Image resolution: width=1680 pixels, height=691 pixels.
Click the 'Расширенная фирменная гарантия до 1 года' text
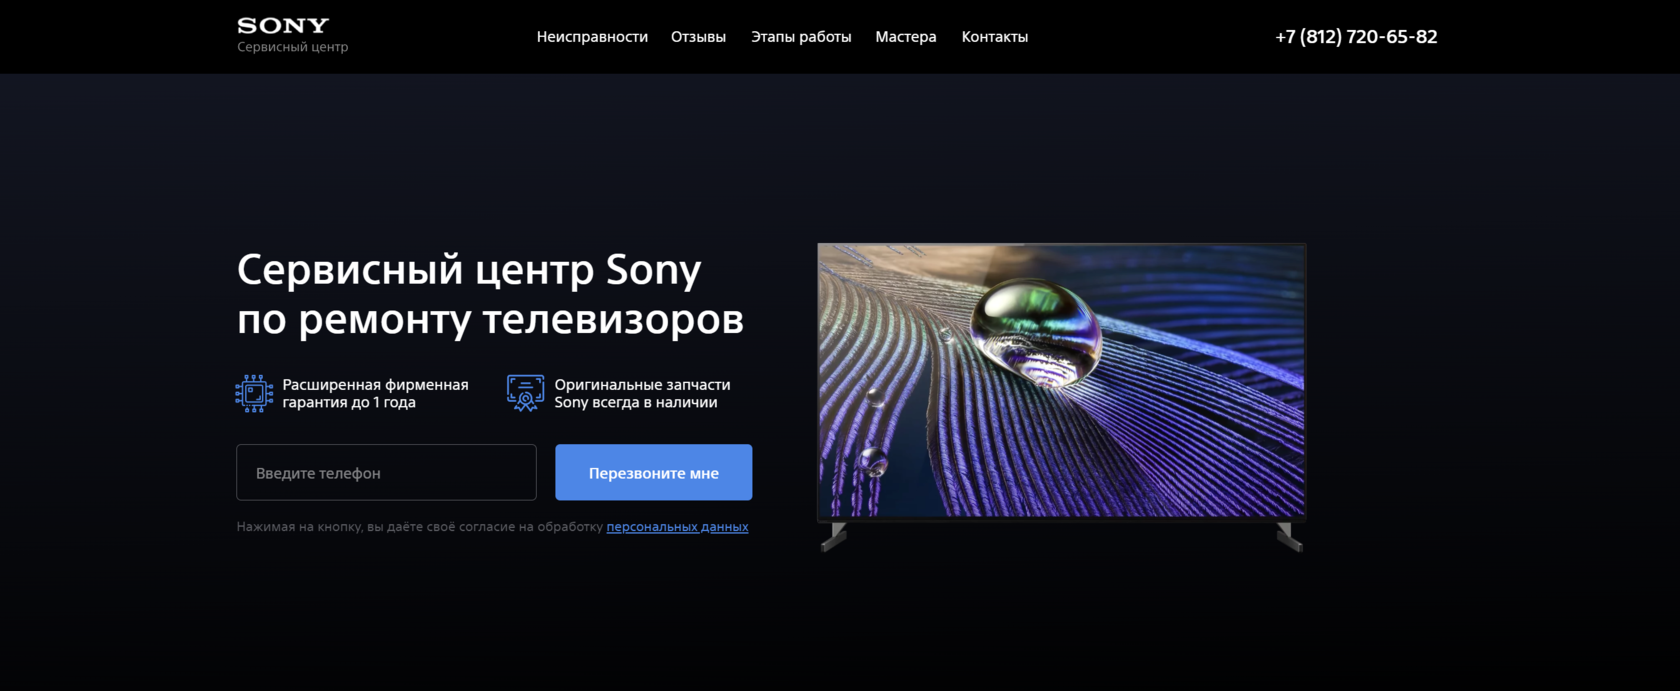tap(375, 393)
